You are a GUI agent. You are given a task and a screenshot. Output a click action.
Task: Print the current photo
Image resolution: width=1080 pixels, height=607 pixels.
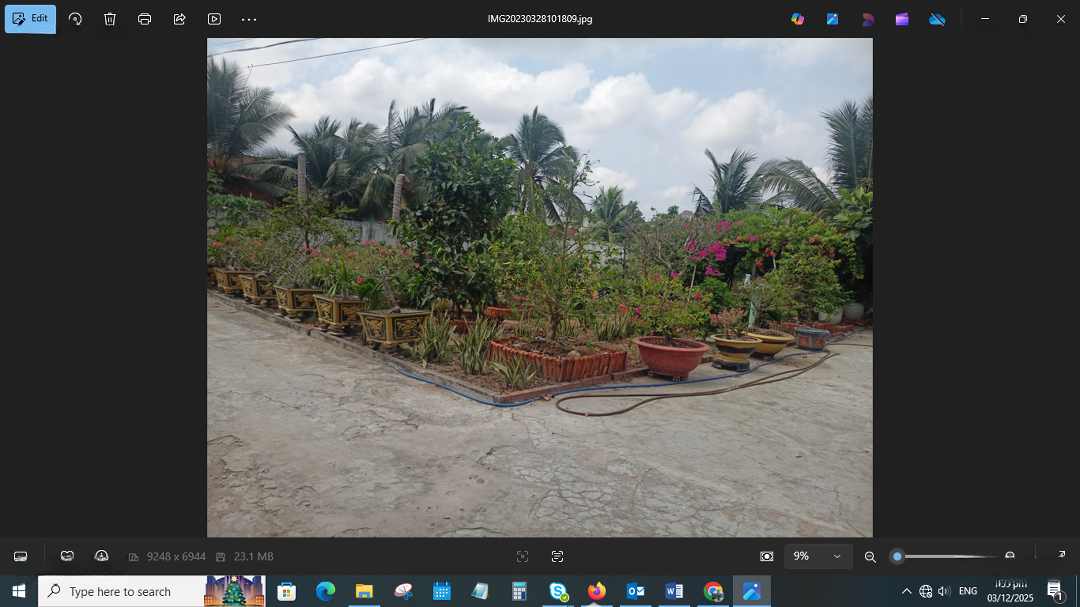pyautogui.click(x=145, y=19)
